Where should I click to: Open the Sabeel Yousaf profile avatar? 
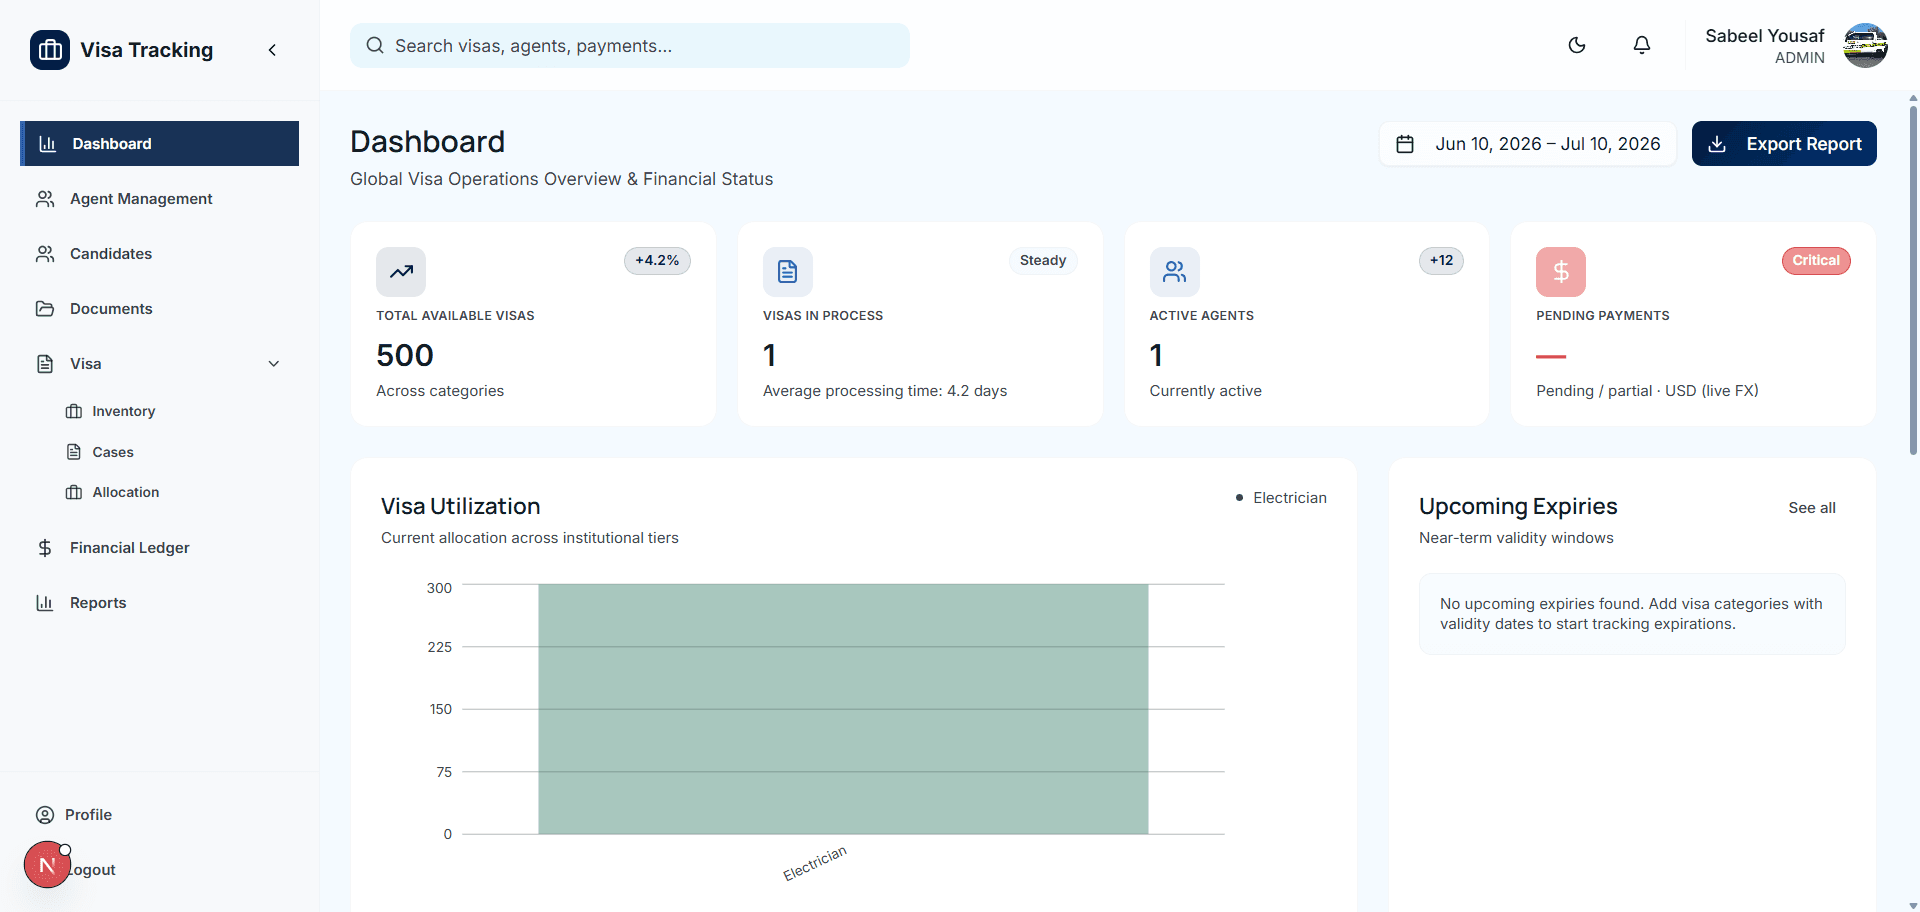(1865, 45)
